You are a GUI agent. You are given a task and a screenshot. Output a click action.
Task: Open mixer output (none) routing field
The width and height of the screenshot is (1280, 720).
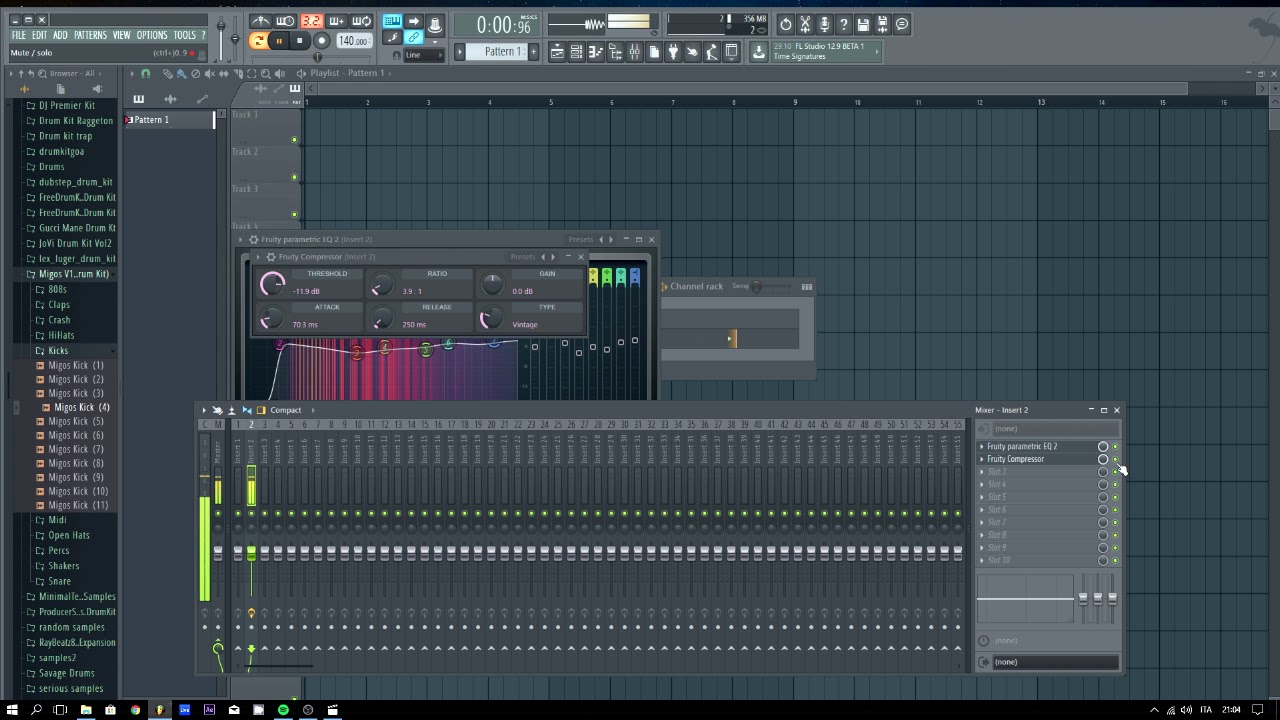(x=1054, y=662)
